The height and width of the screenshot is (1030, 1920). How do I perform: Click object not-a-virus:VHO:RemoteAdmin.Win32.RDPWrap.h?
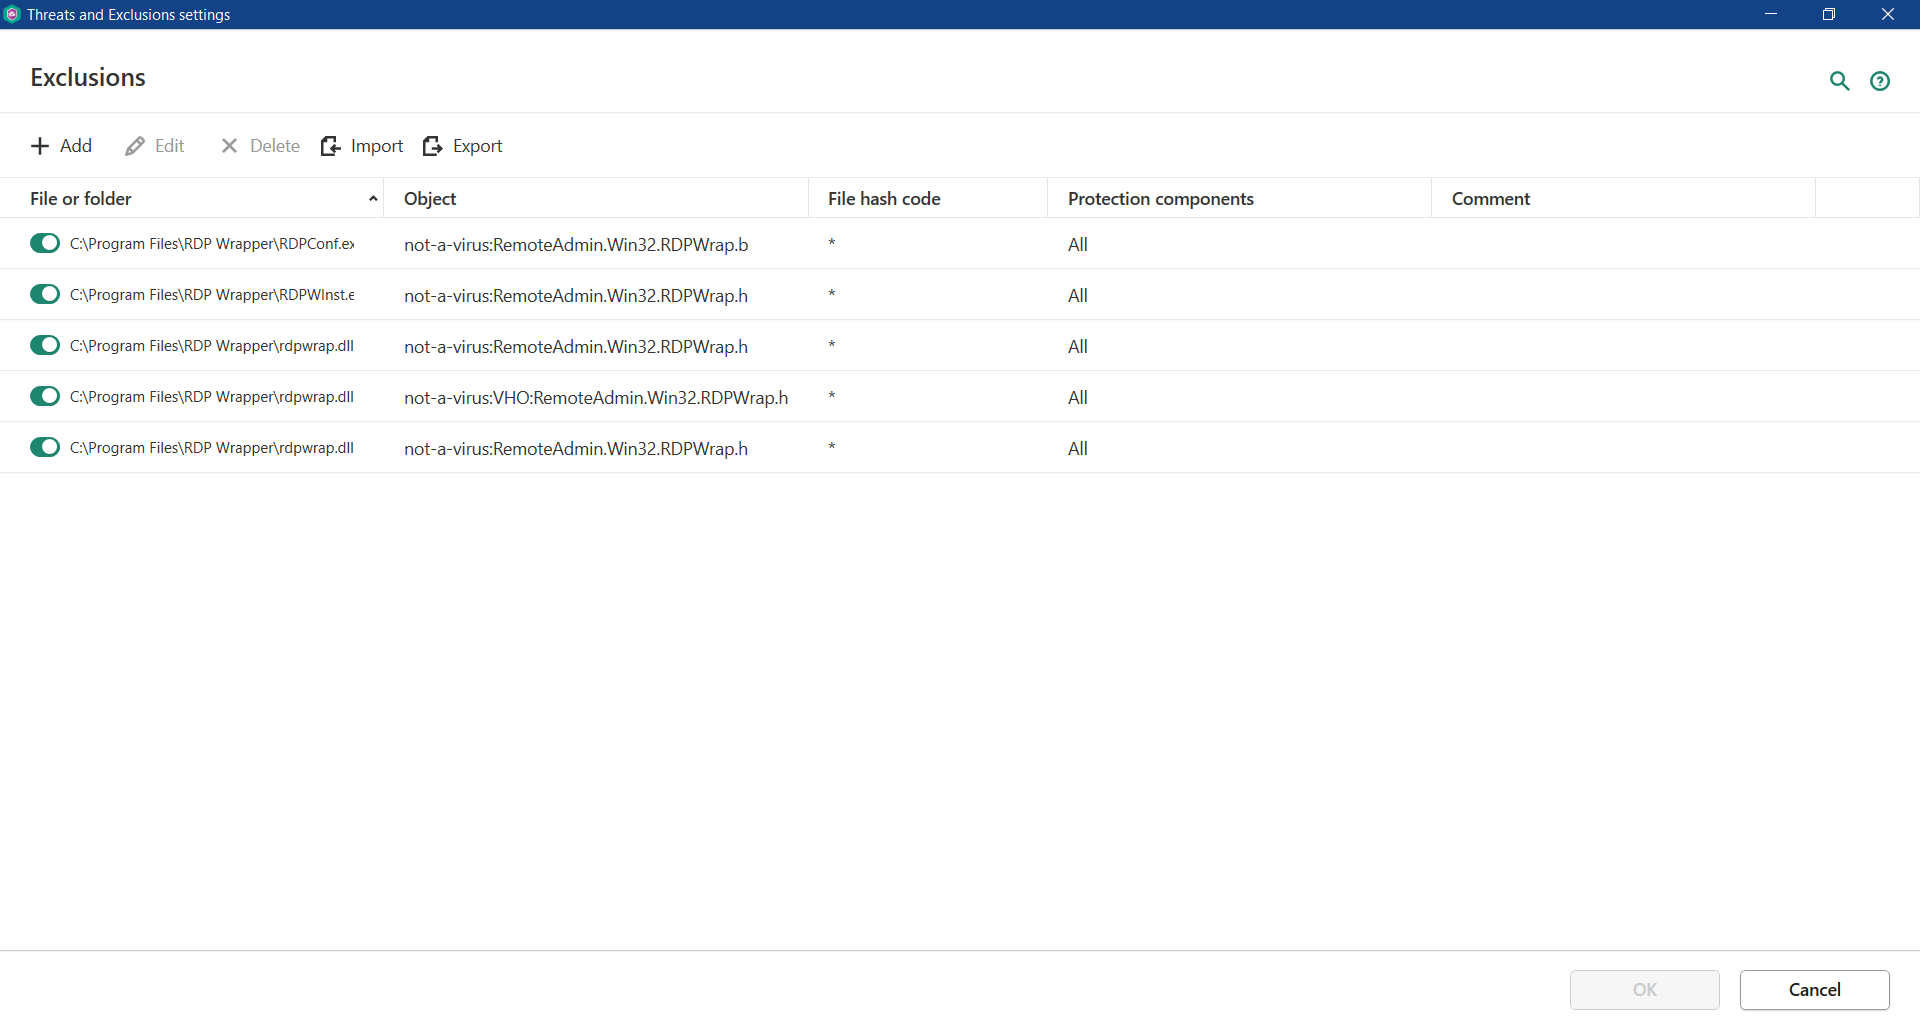click(596, 397)
